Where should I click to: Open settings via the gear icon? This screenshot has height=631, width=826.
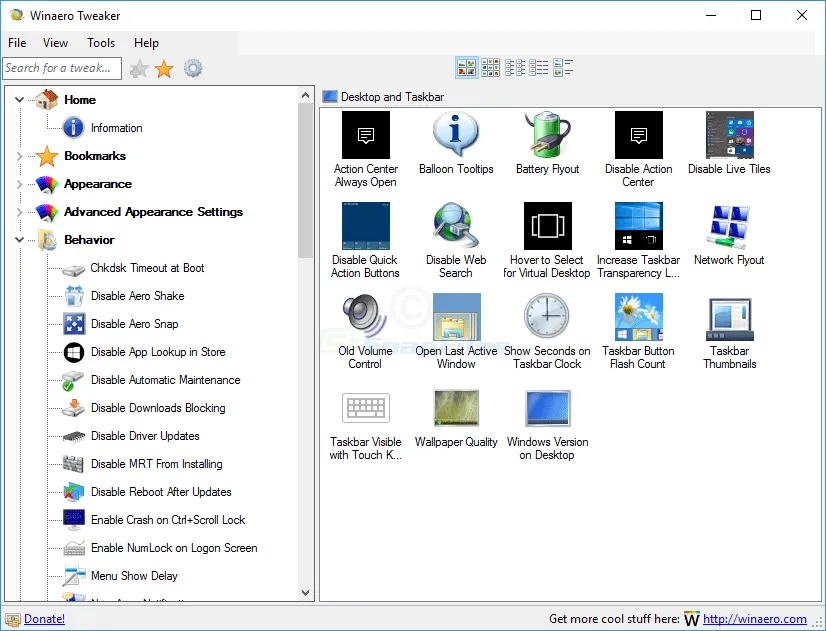coord(193,68)
